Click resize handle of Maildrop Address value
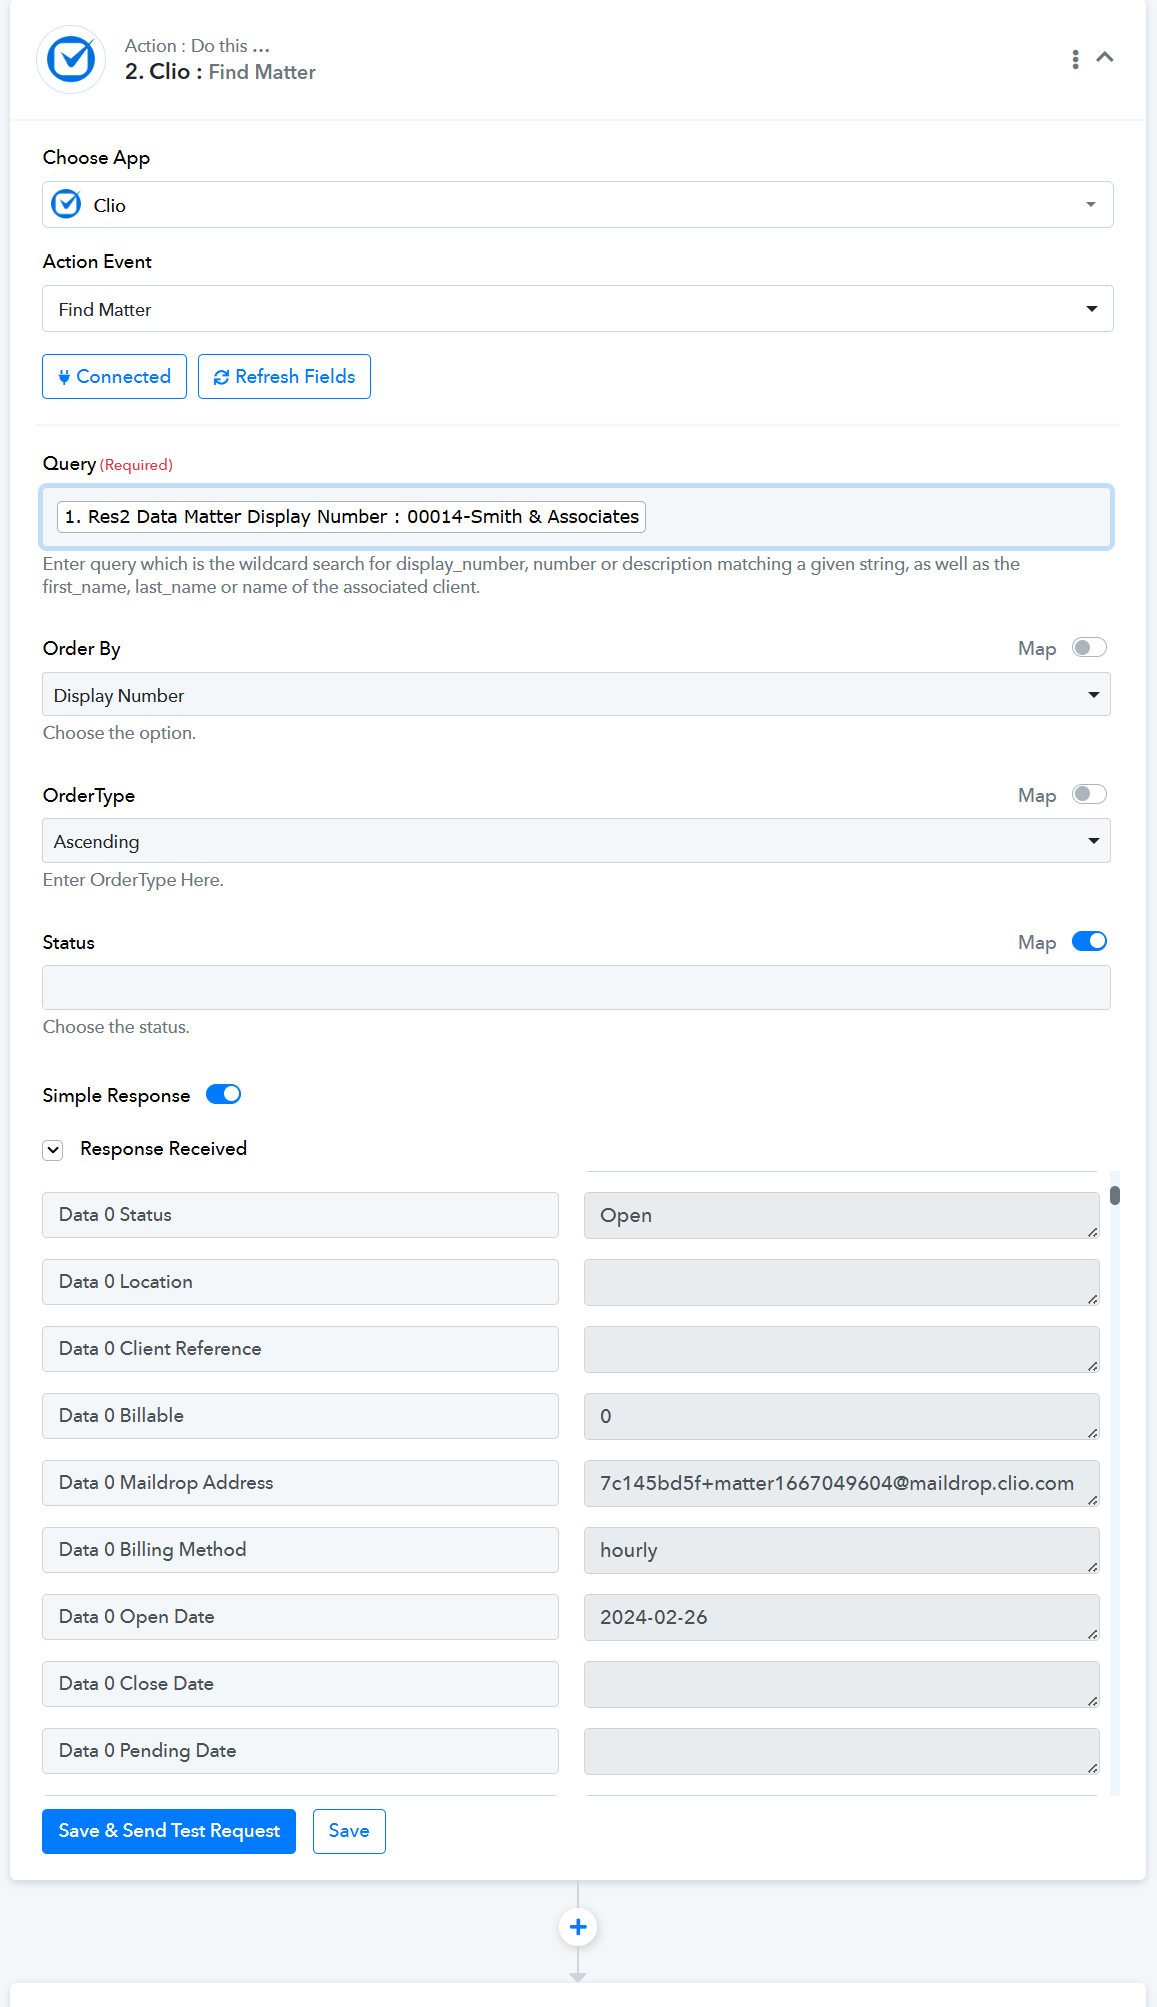 [x=1092, y=1500]
